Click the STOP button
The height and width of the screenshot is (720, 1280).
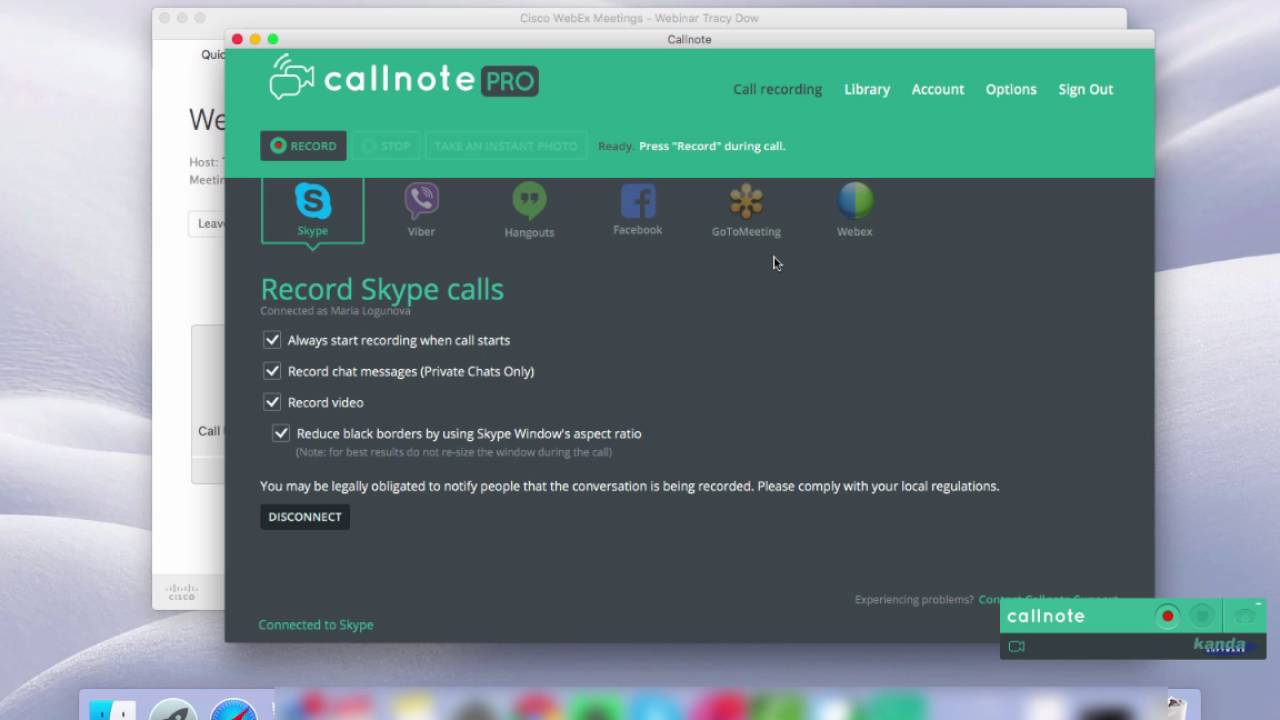(x=386, y=145)
